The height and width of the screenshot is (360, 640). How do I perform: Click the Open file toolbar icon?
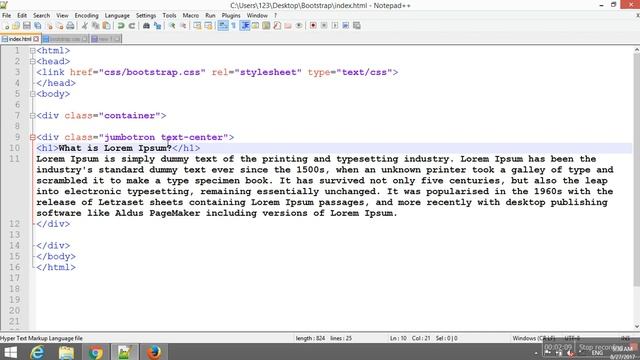click(x=16, y=26)
